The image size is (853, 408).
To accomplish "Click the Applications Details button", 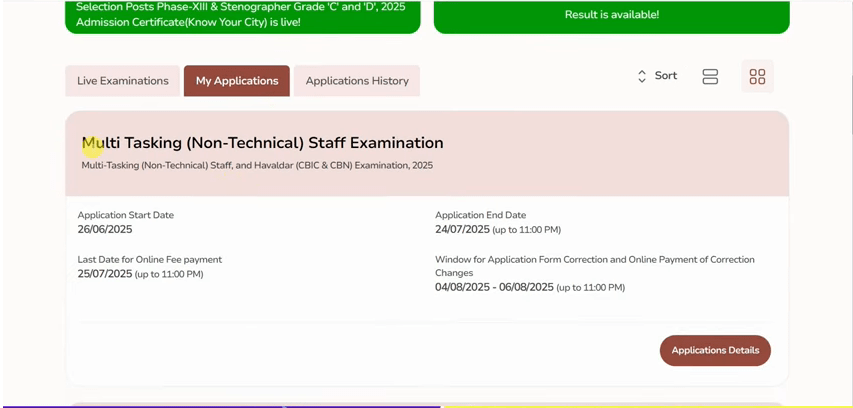I will [x=715, y=350].
